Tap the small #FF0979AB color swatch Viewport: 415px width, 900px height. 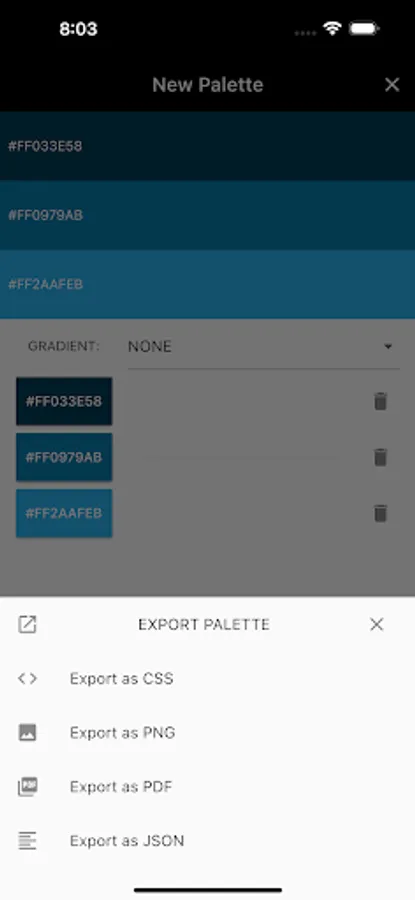pos(64,457)
